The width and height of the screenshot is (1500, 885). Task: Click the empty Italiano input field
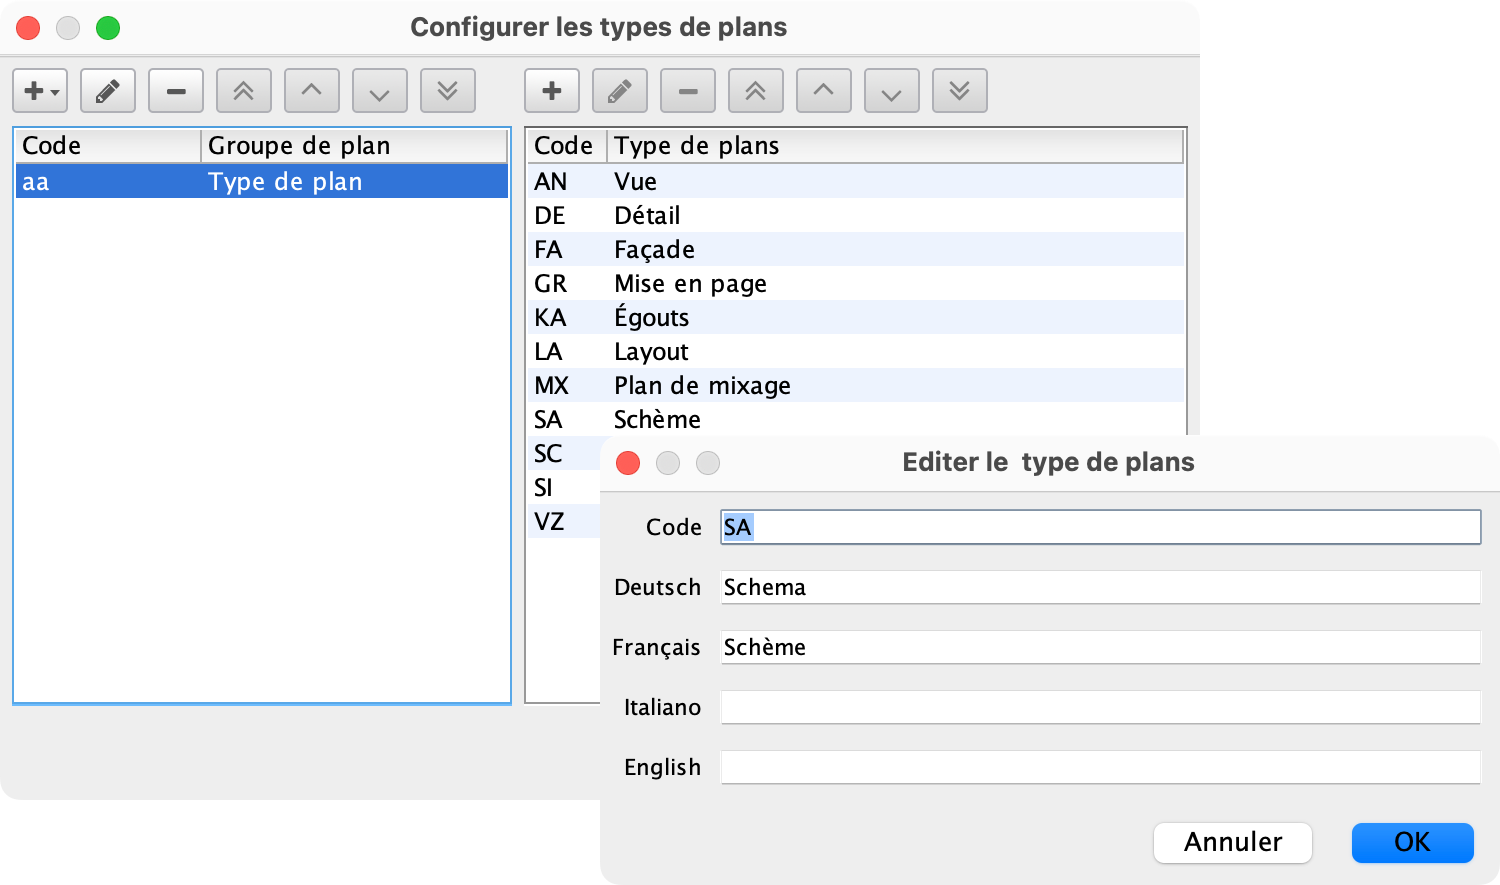1100,707
